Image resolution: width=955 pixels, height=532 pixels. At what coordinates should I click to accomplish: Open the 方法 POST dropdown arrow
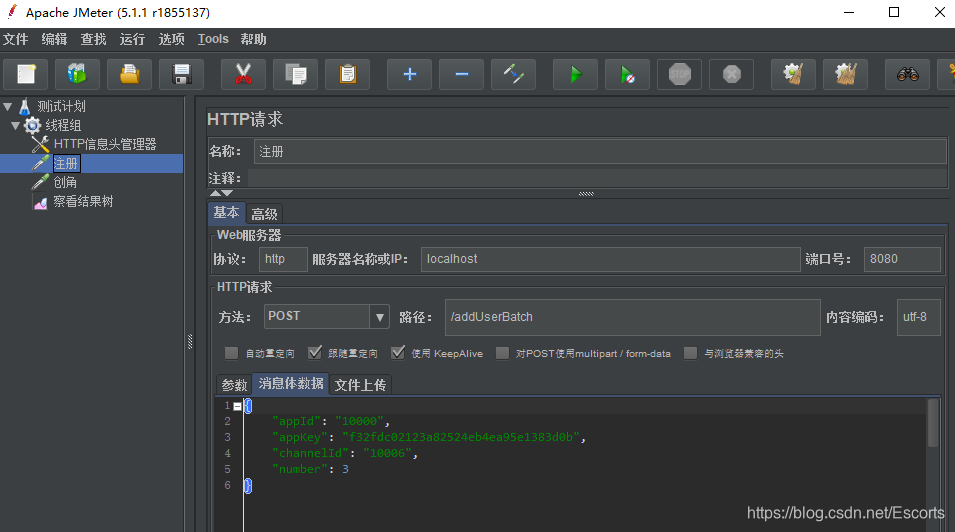click(379, 317)
